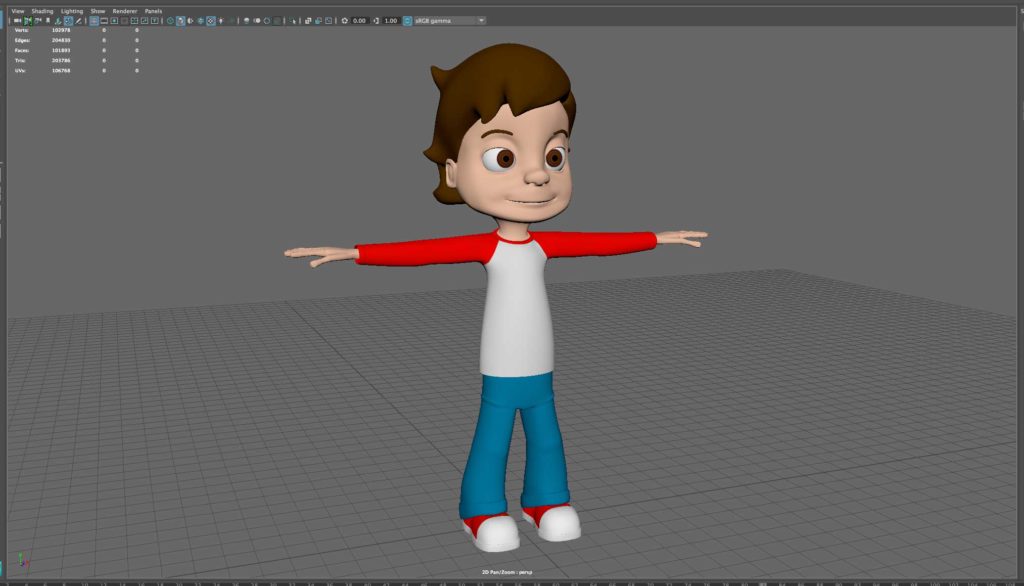Toggle the Film Gate display
This screenshot has height=586, width=1024.
(x=104, y=20)
